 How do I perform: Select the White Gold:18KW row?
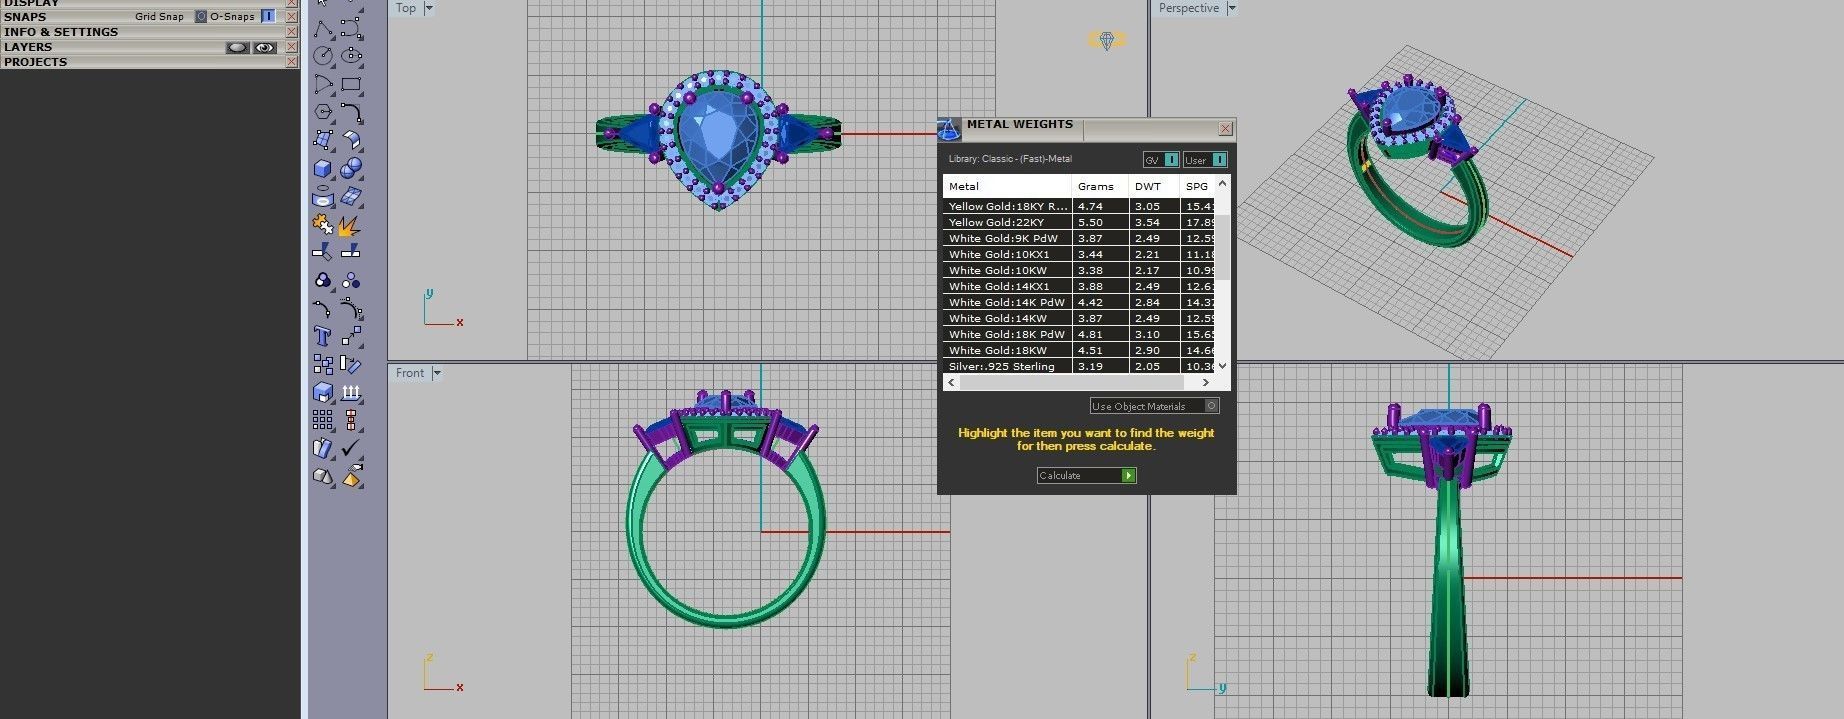pos(1079,350)
